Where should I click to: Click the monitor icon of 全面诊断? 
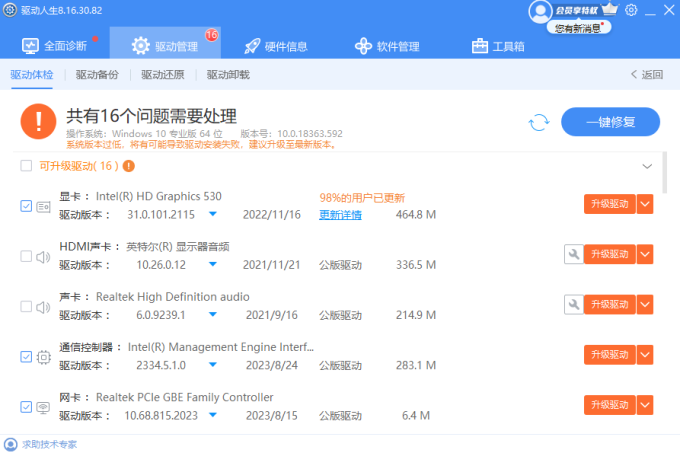click(30, 46)
